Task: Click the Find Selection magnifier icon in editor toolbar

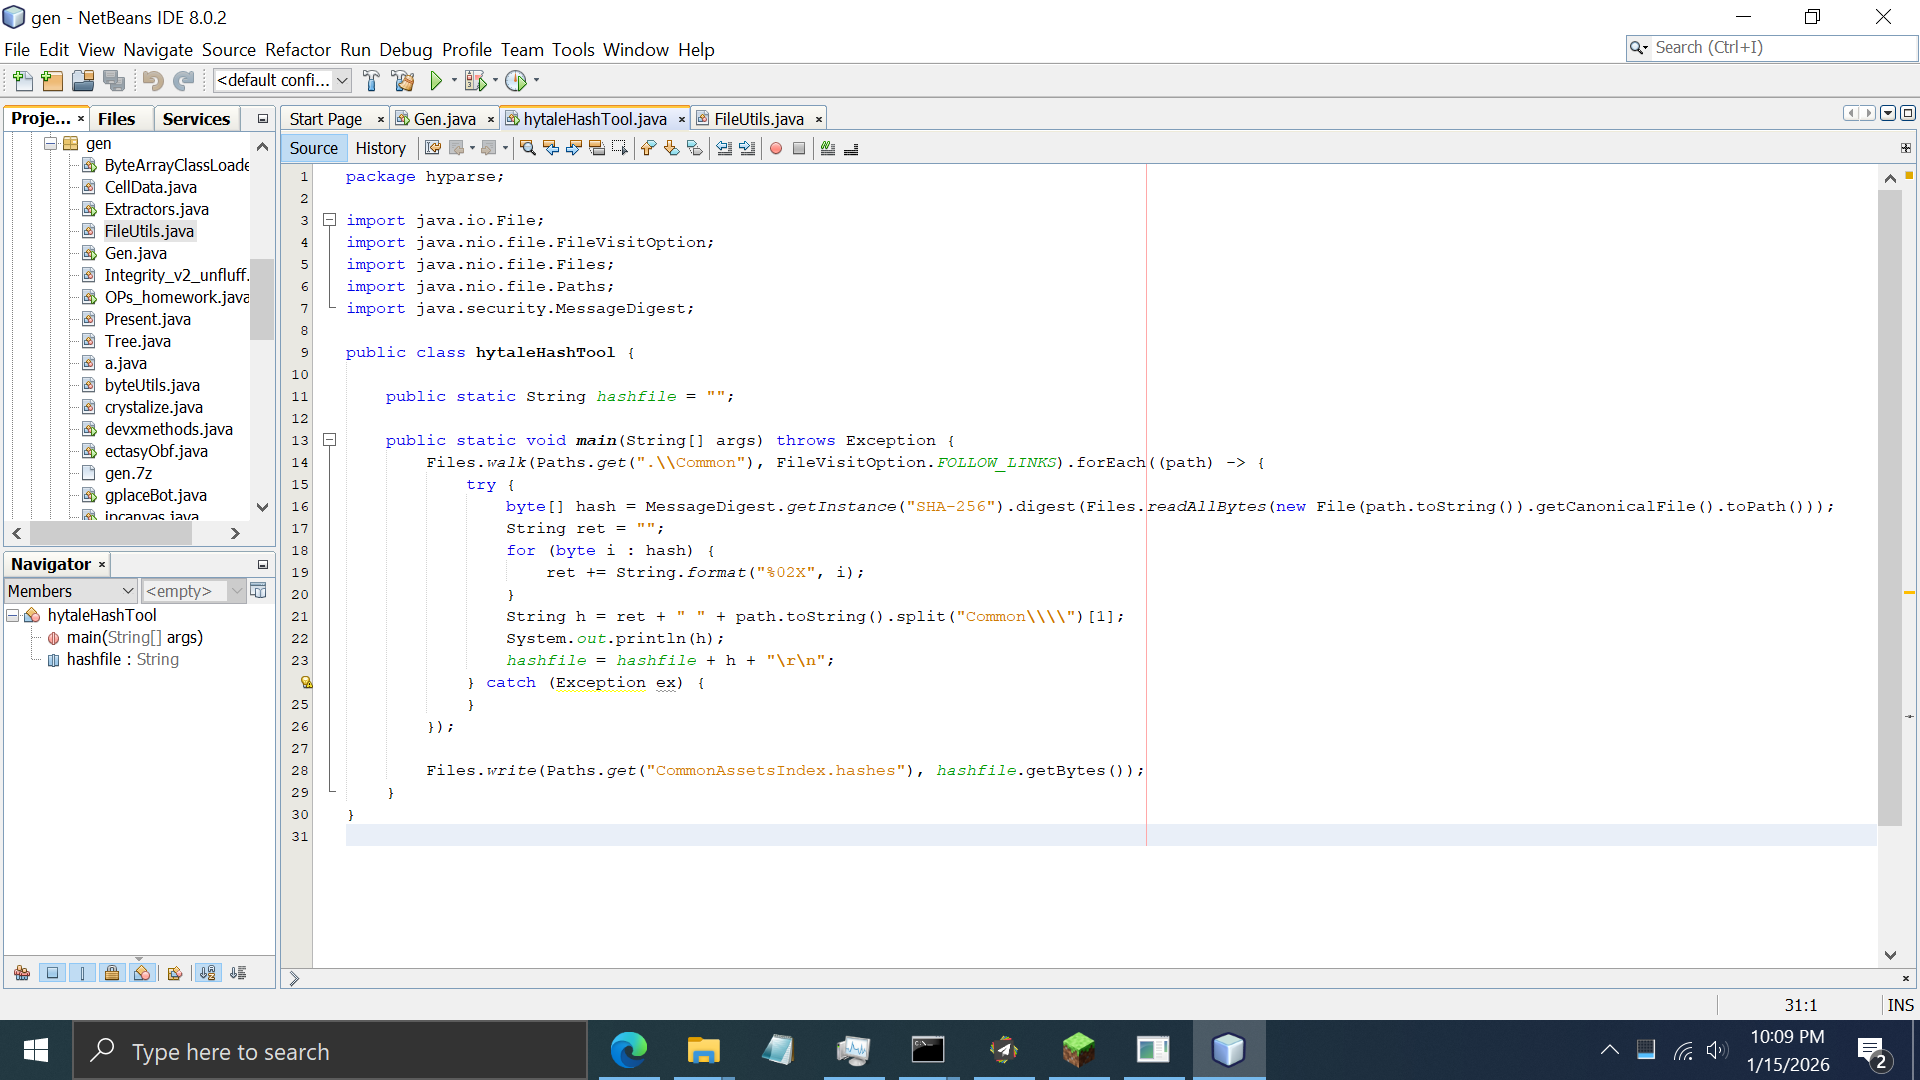Action: [528, 148]
